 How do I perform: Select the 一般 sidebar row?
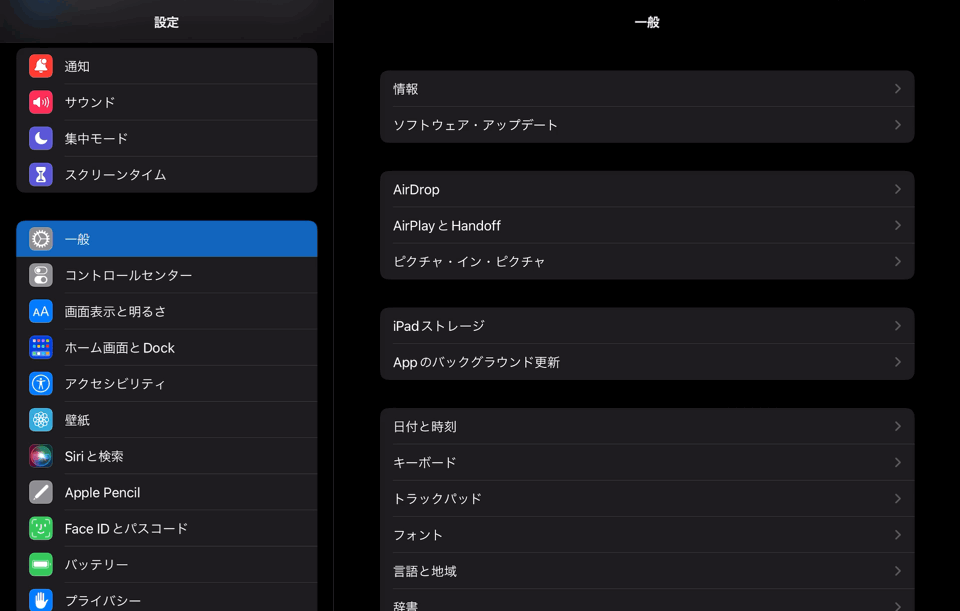click(167, 239)
